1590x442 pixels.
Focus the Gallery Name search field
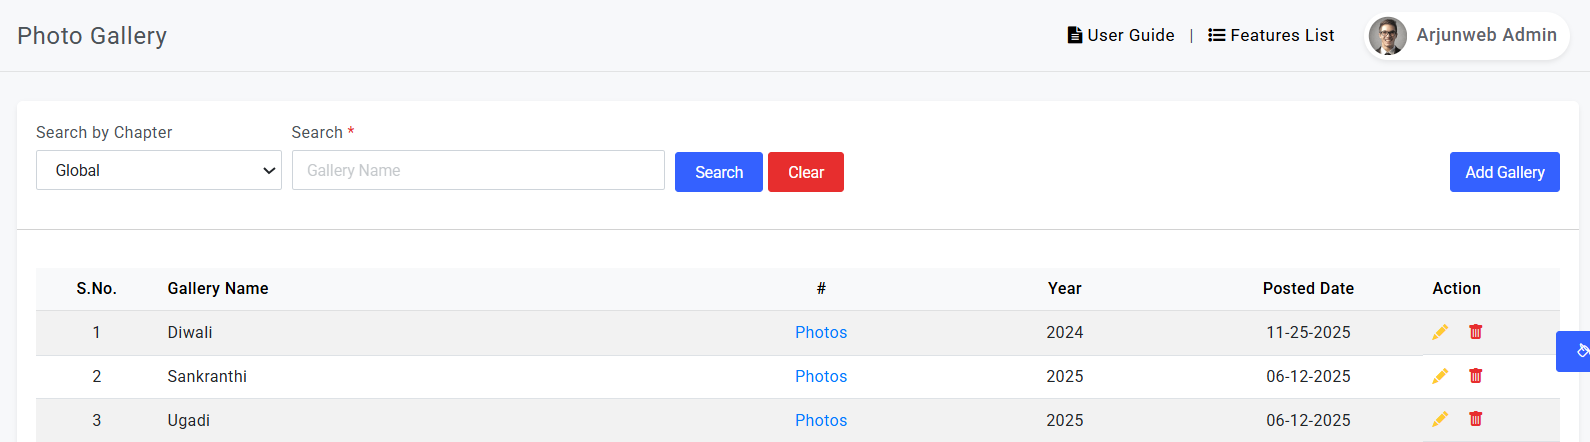pos(478,170)
